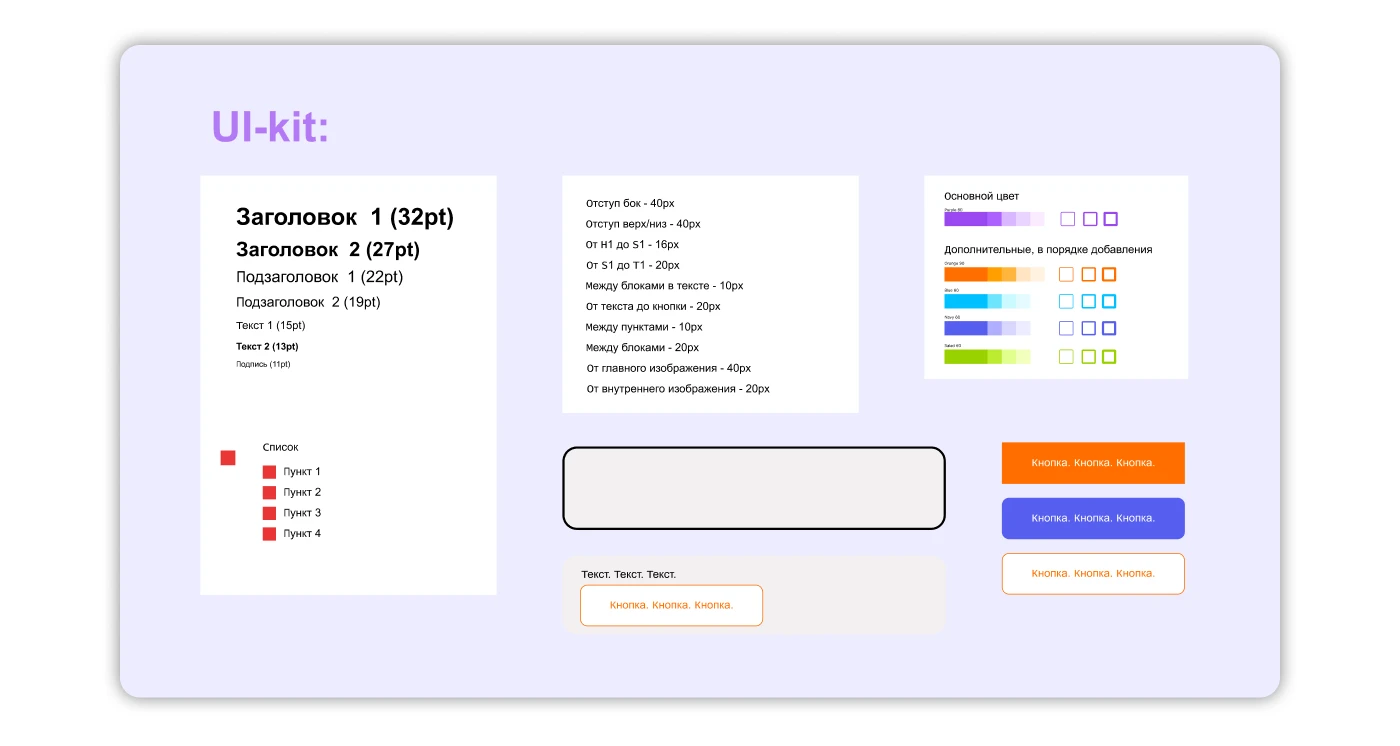The height and width of the screenshot is (746, 1400).
Task: Click the 'Список' list heading
Action: click(x=281, y=448)
